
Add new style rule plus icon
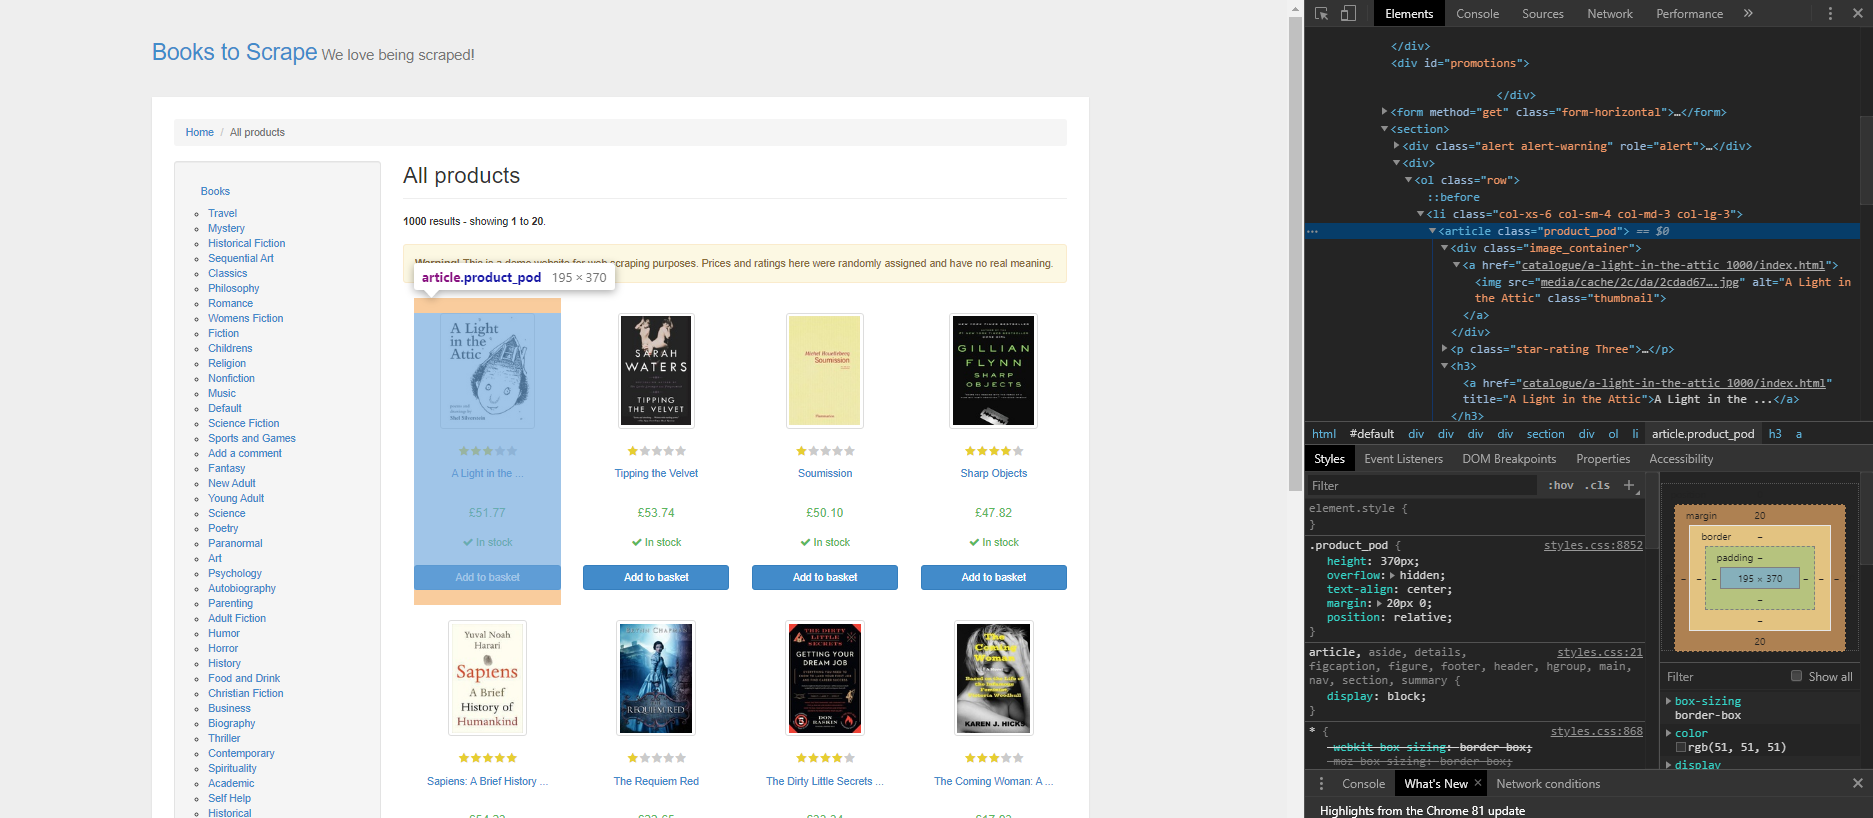1628,485
